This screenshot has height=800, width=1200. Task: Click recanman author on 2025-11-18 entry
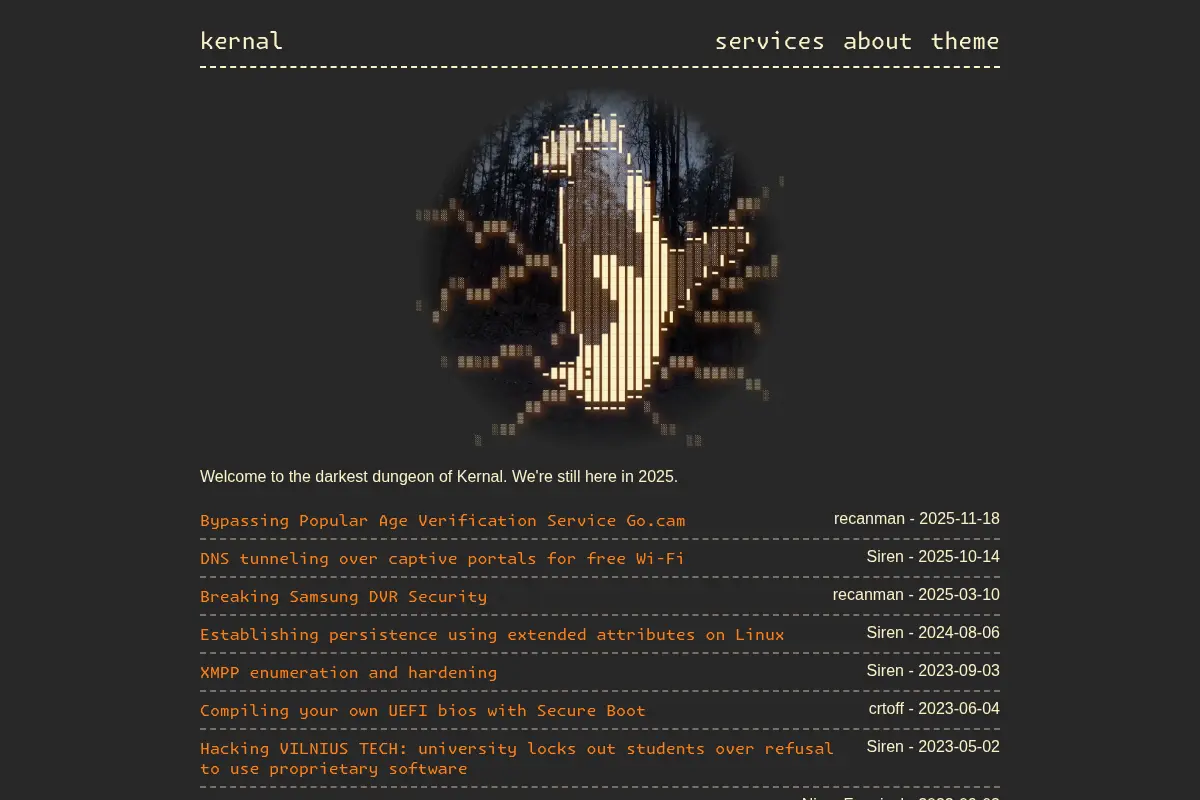tap(869, 519)
